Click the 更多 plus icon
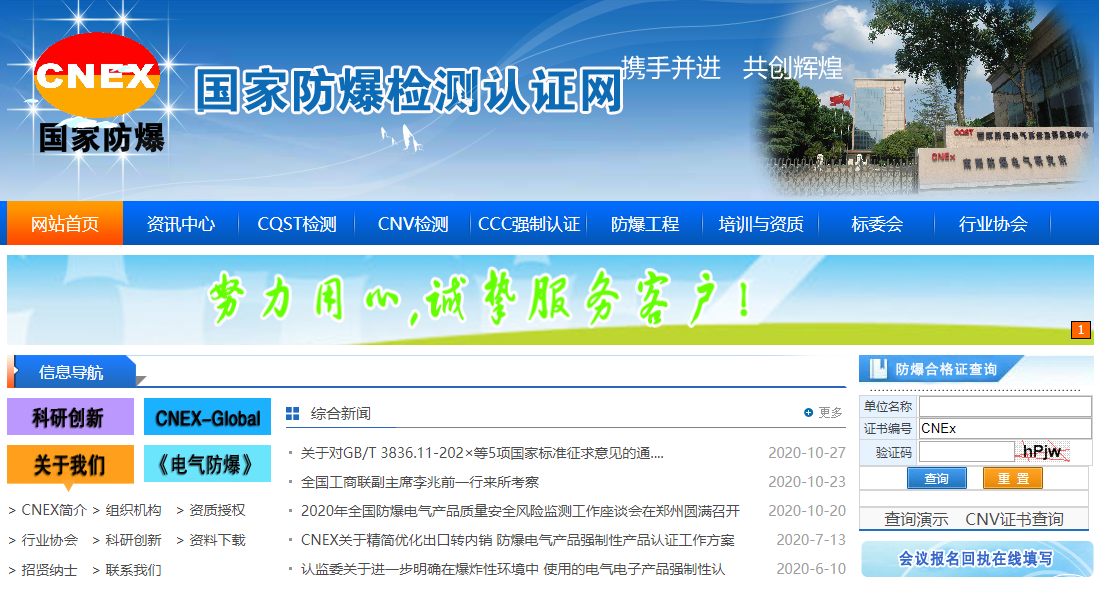Image resolution: width=1099 pixels, height=589 pixels. [808, 412]
